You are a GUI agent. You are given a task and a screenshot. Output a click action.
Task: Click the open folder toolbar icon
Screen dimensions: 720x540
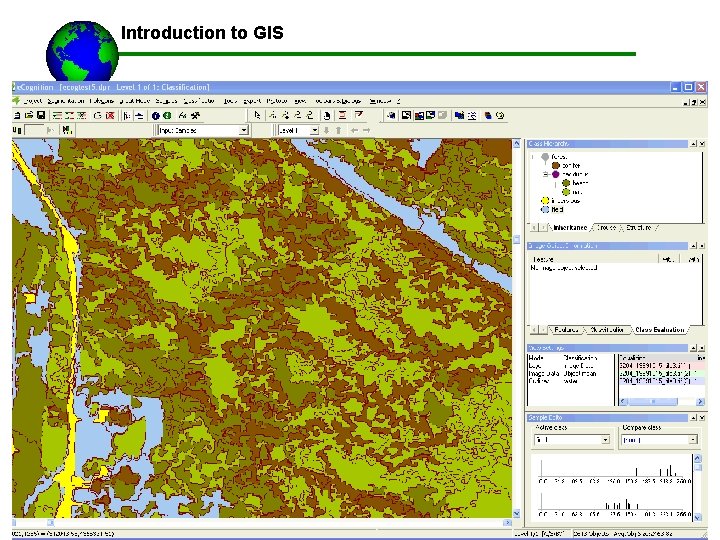28,116
